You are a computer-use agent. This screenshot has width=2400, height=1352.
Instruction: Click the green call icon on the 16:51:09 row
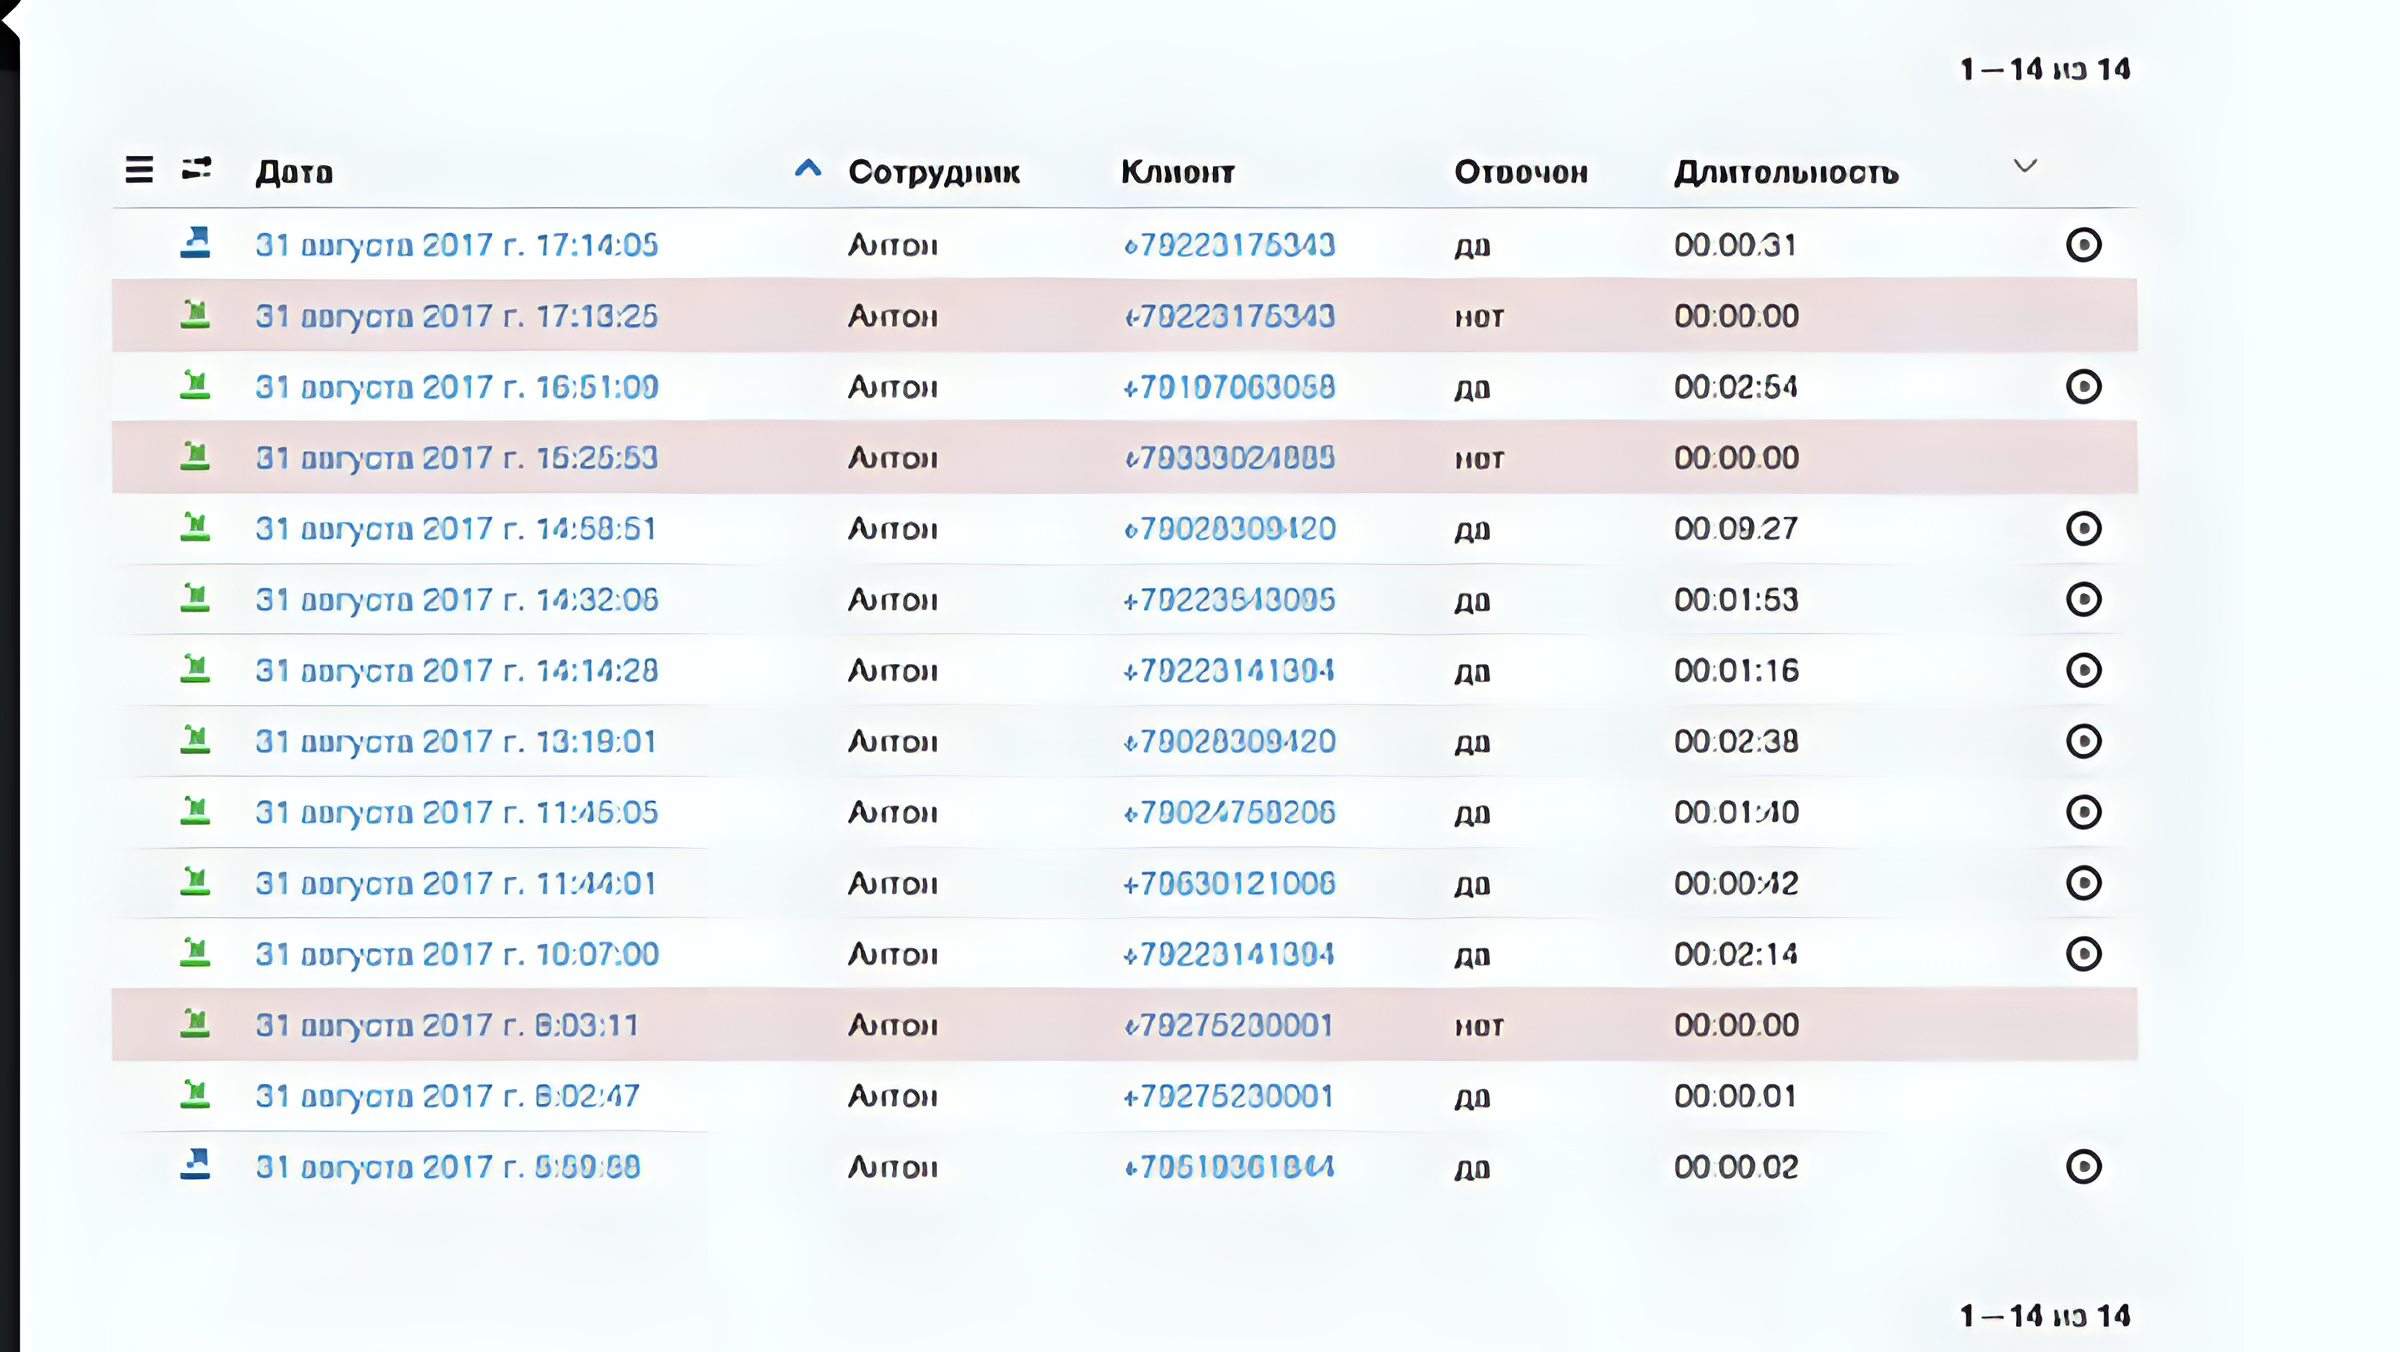[195, 385]
